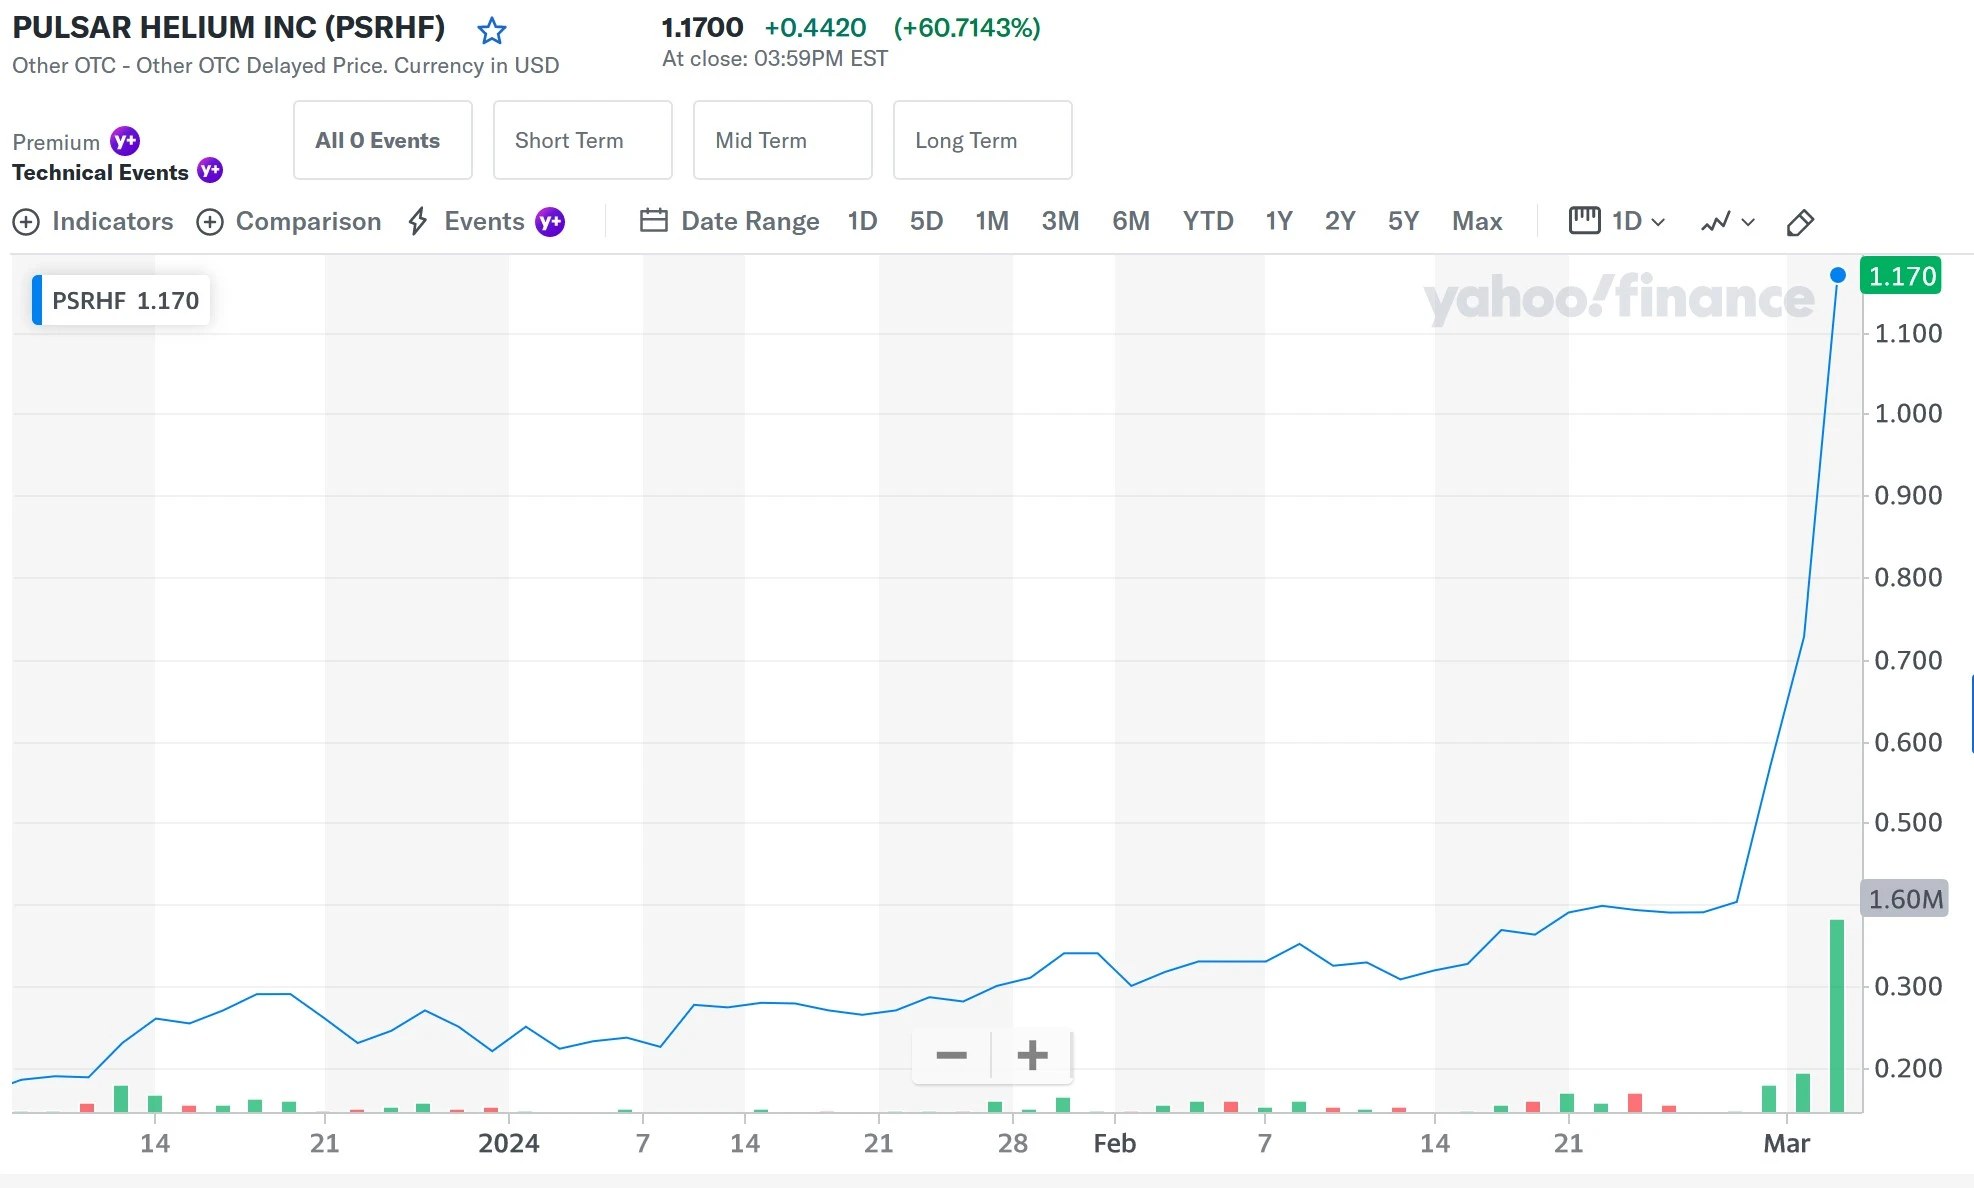Select the Short Term events filter
The image size is (1974, 1188).
coord(582,140)
